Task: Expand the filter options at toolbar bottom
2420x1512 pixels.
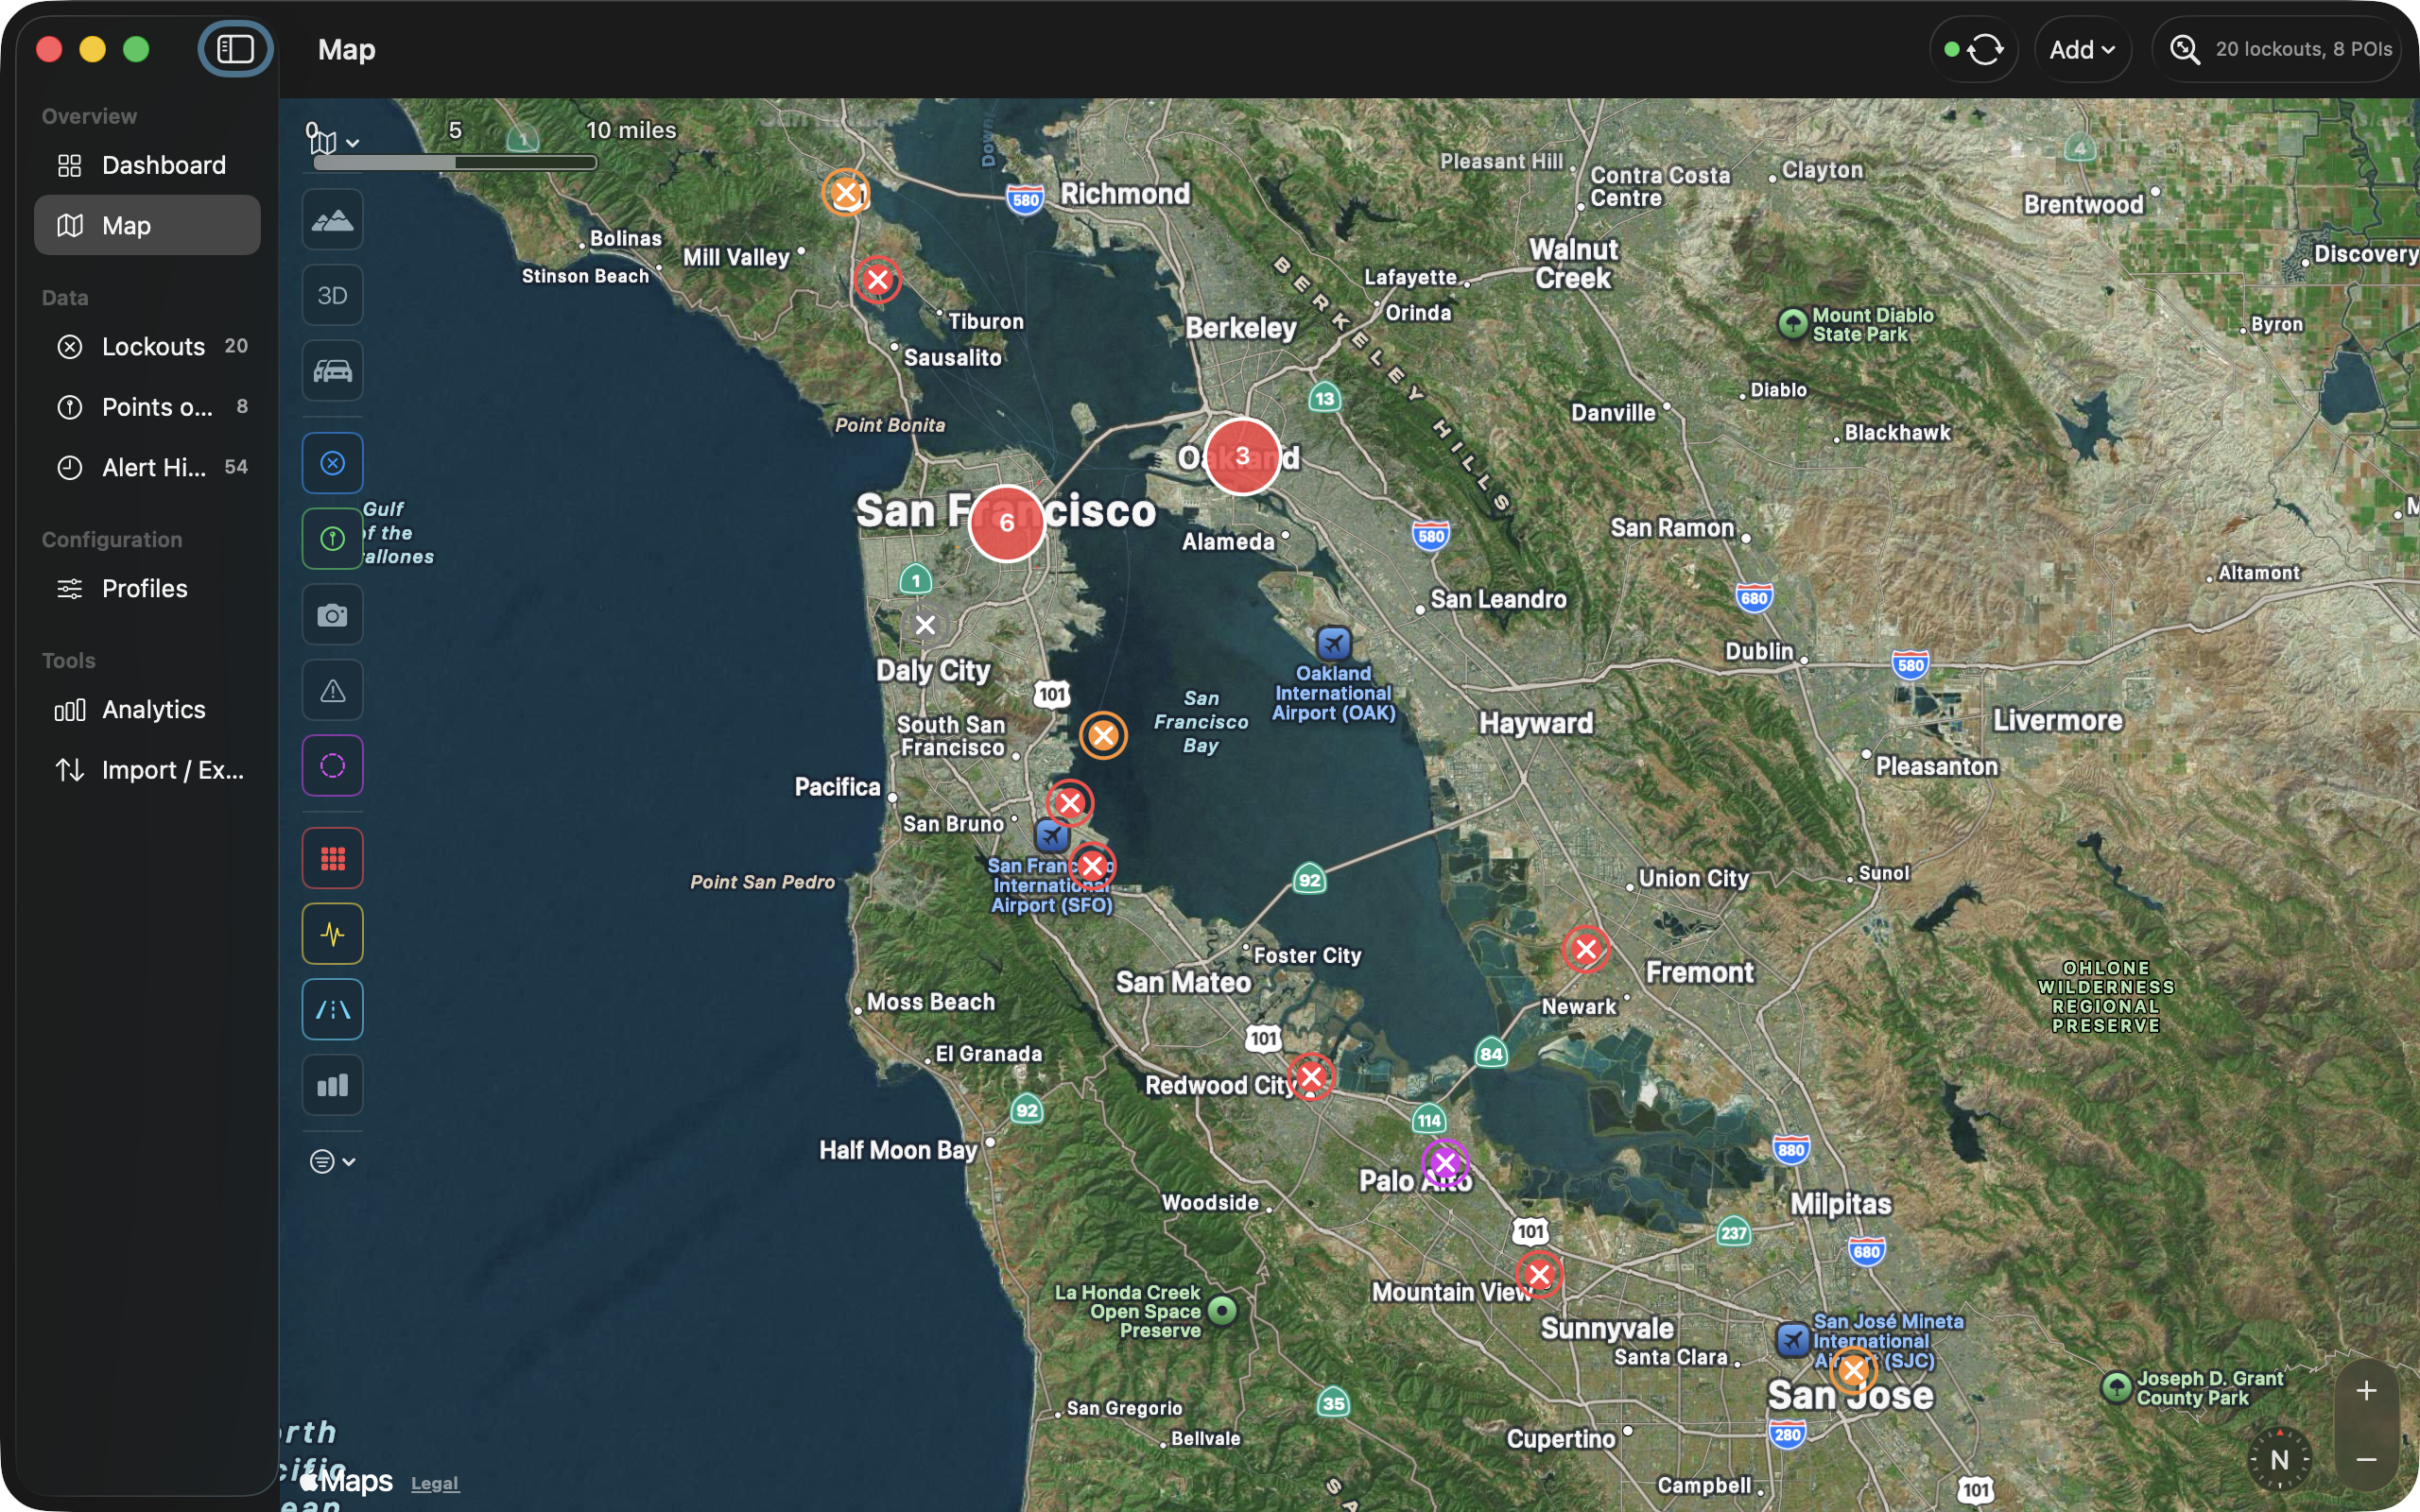Action: (x=331, y=1160)
